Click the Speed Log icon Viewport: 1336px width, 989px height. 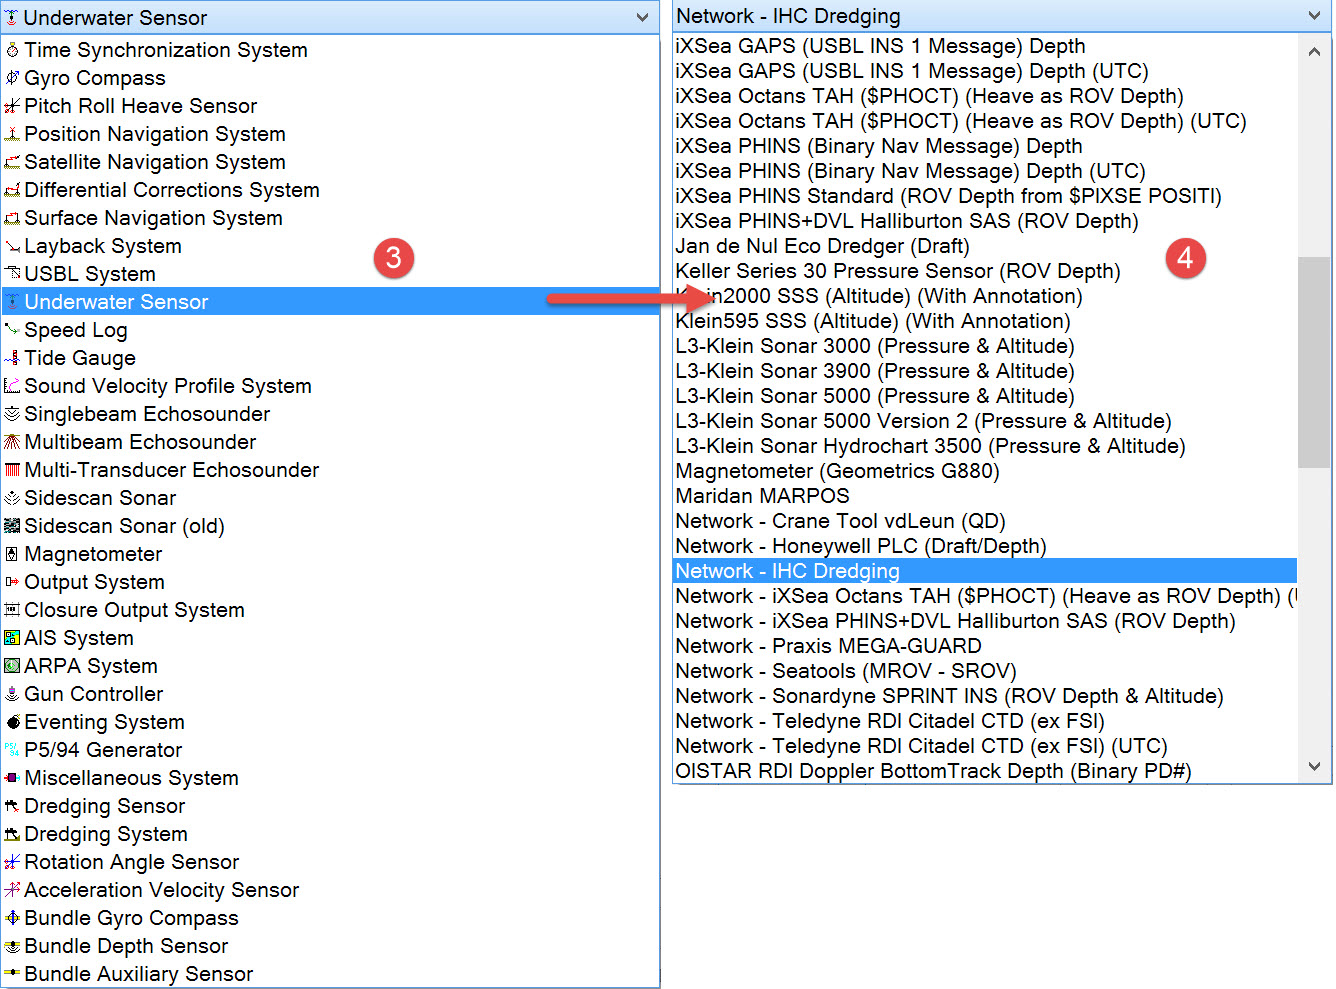point(12,330)
